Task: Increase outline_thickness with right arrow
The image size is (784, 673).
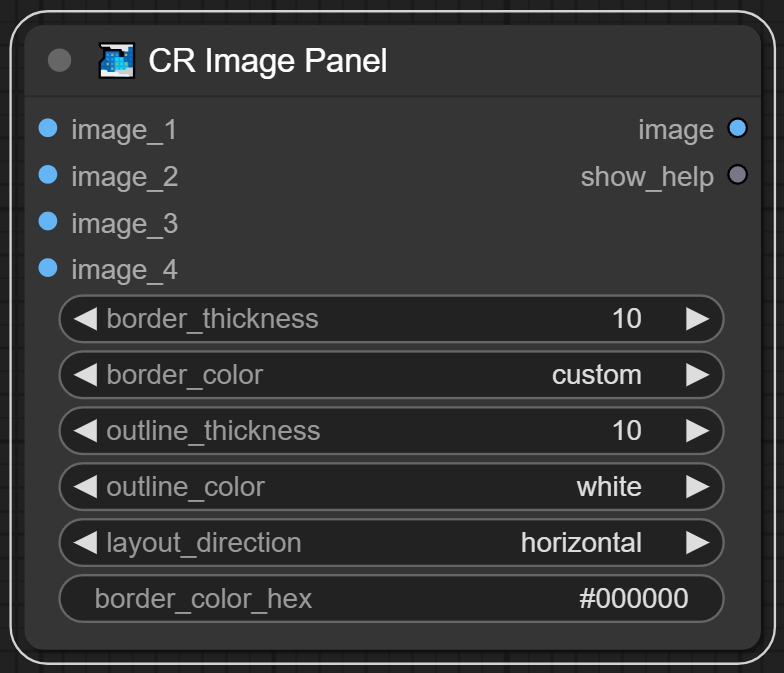Action: (697, 431)
